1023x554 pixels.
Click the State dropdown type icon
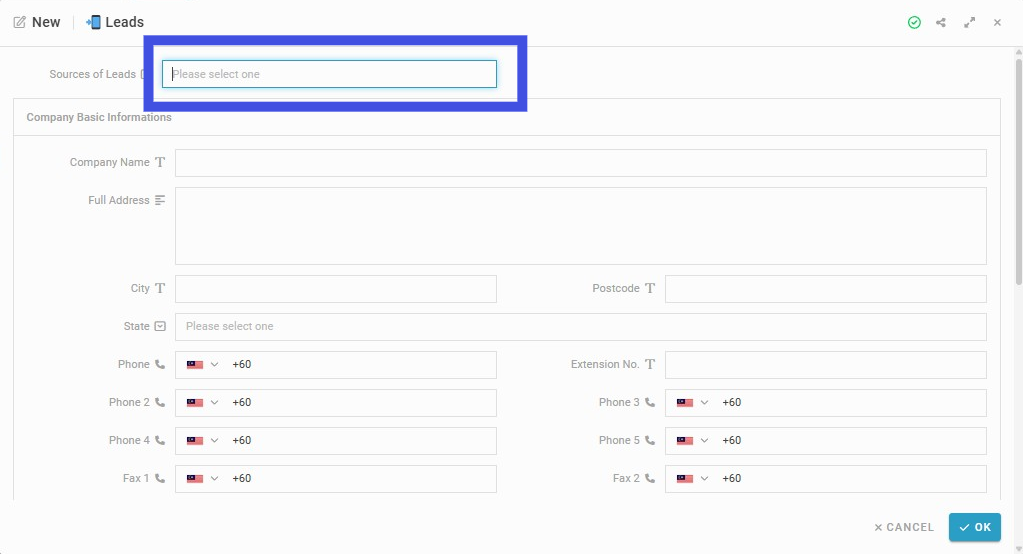pyautogui.click(x=160, y=326)
